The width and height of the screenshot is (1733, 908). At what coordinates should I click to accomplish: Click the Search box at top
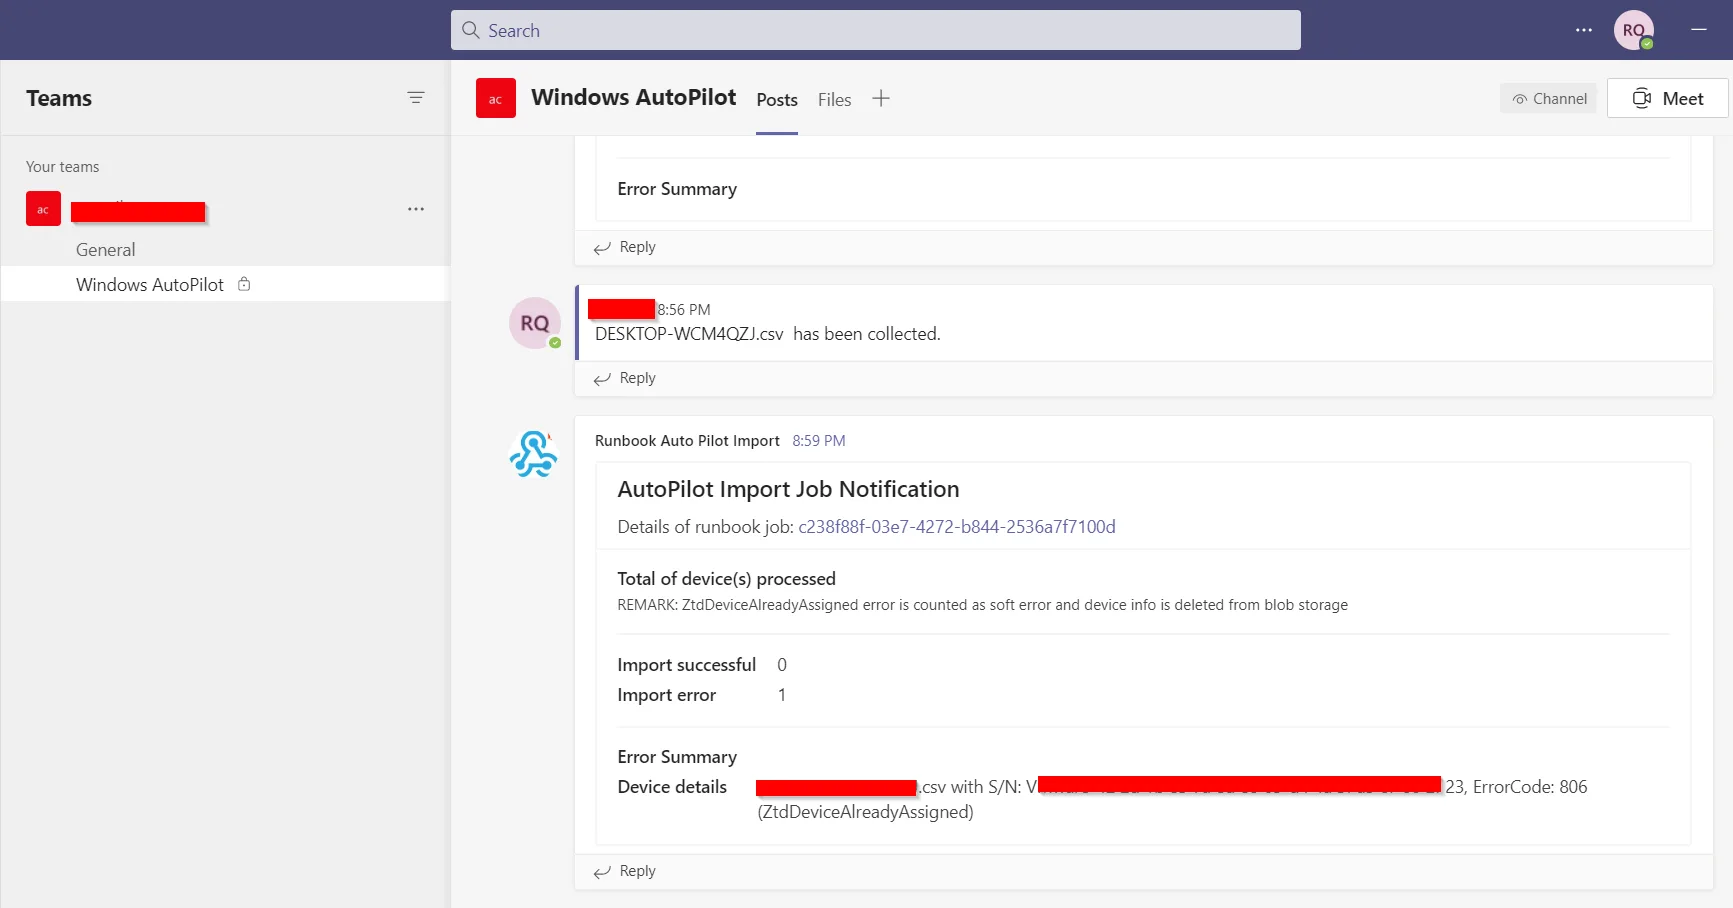click(x=875, y=30)
